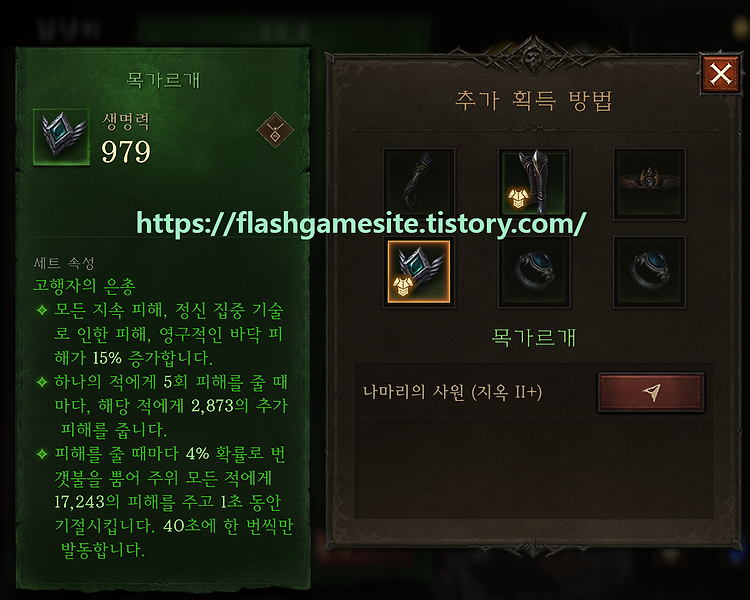Viewport: 750px width, 600px height.
Task: Click the 4% lightning chance set bonus
Action: 165,501
